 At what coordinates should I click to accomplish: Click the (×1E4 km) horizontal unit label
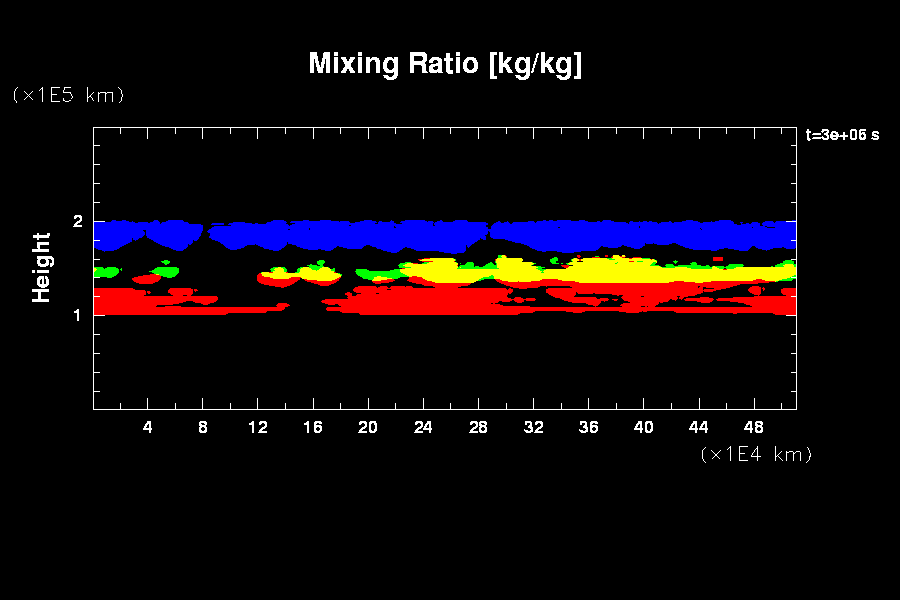(756, 454)
